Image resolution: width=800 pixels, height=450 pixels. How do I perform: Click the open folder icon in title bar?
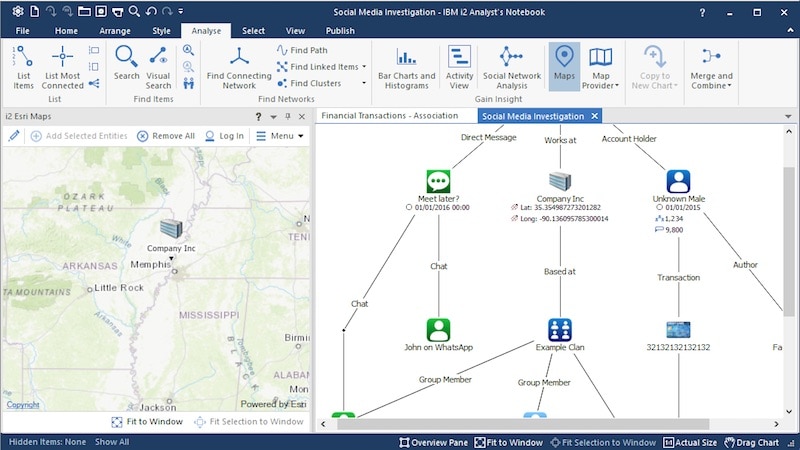pos(84,11)
